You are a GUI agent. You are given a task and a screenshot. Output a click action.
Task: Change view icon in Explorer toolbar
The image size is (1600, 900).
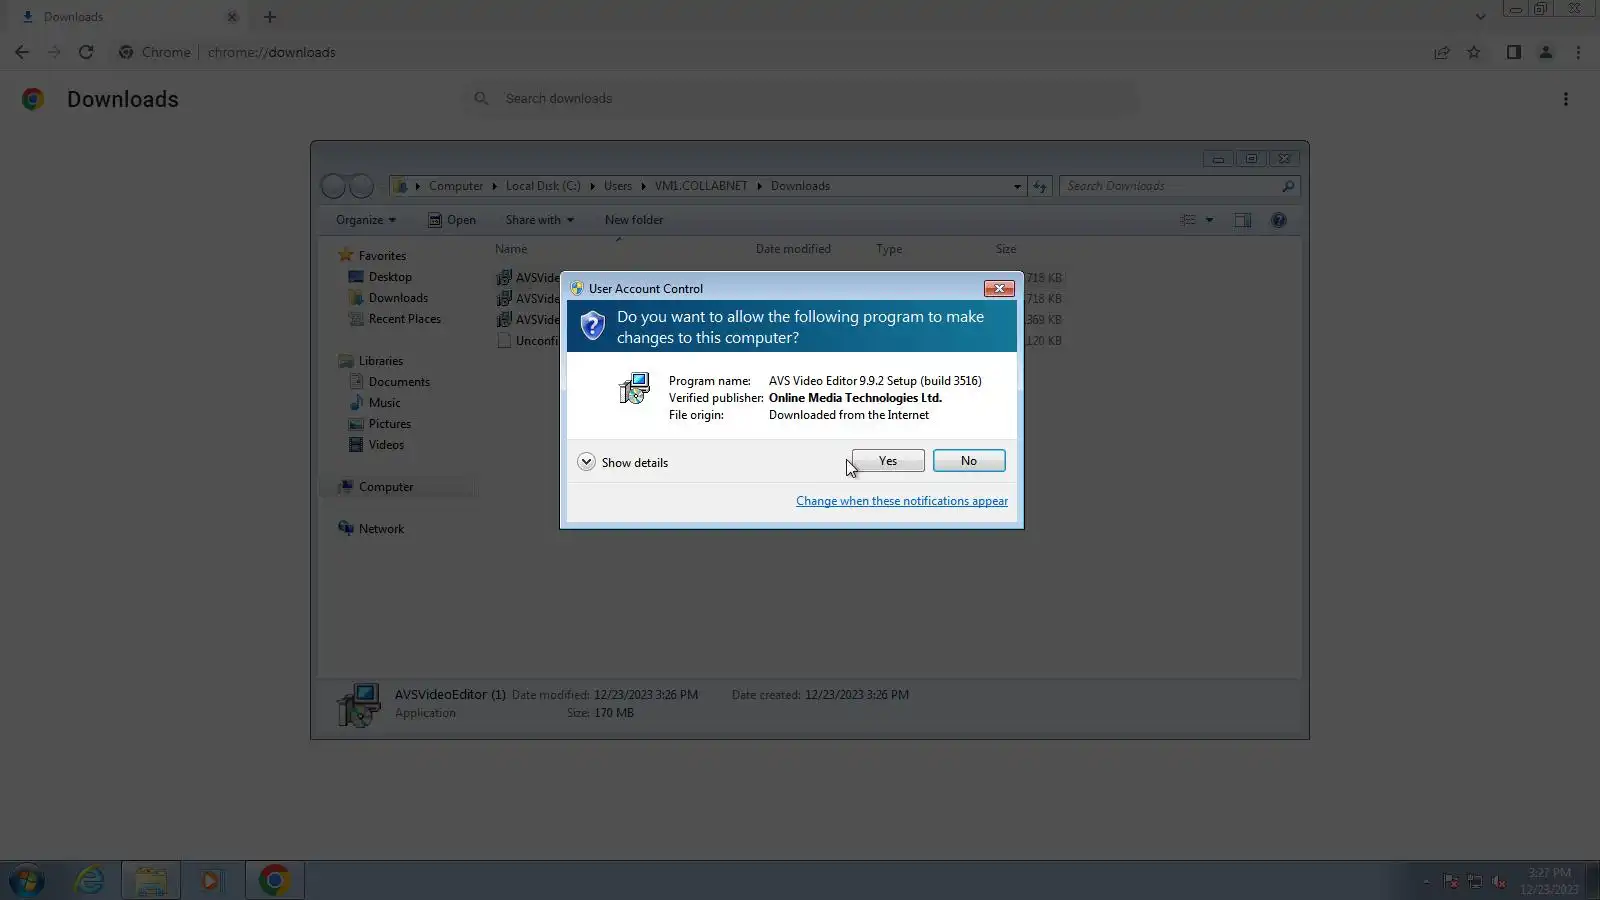click(x=1188, y=220)
